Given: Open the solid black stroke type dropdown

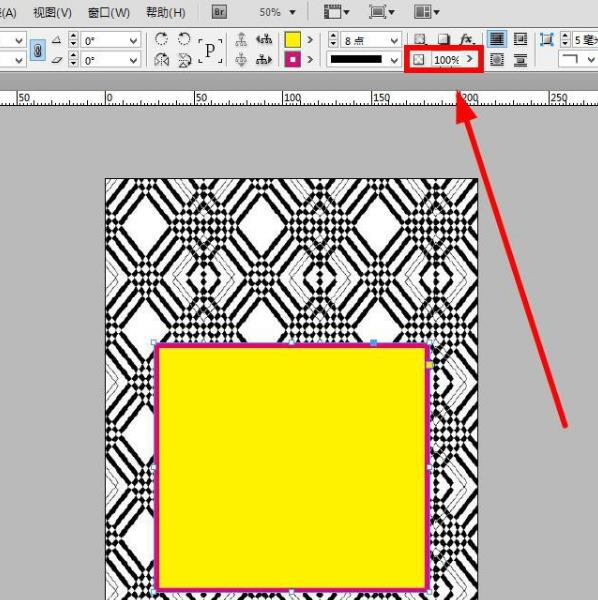Looking at the screenshot, I should 363,60.
